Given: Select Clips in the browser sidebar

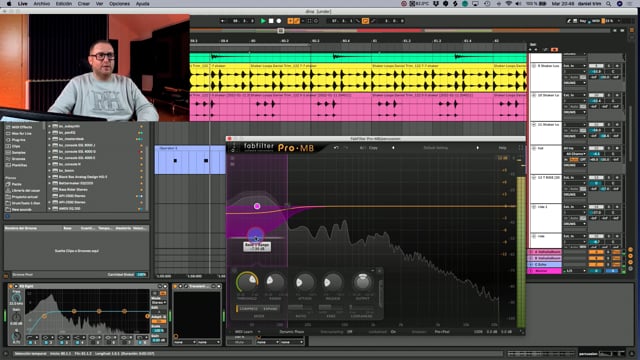Looking at the screenshot, I should [x=16, y=146].
